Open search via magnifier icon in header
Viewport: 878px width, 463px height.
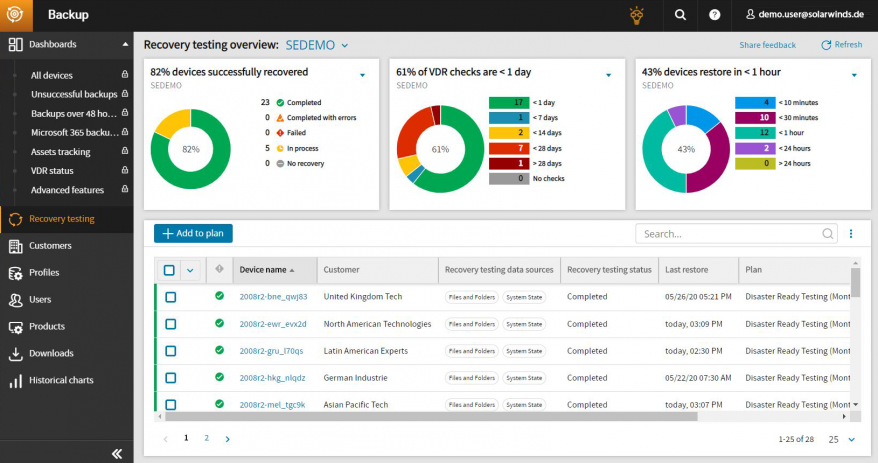[x=680, y=15]
